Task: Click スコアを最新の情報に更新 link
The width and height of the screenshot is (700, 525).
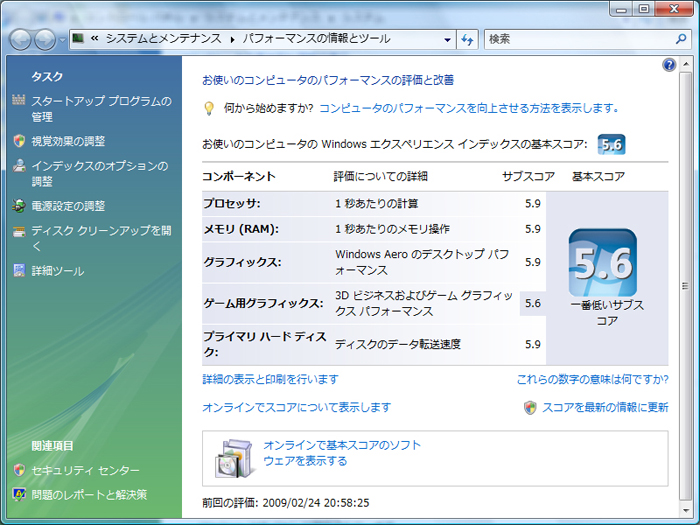Action: tap(605, 407)
